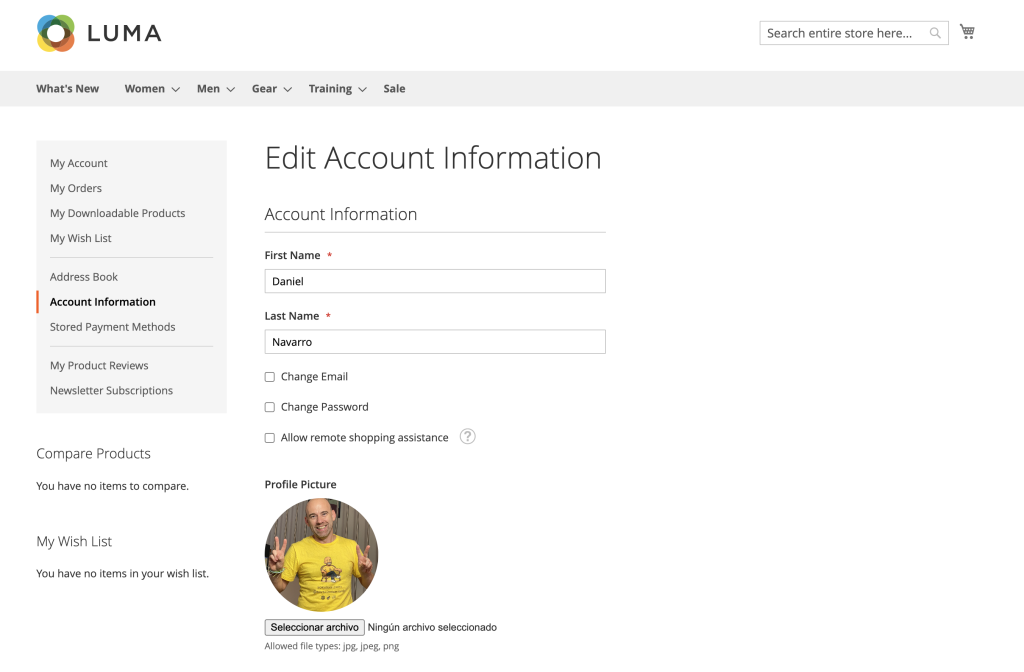Viewport: 1024px width, 672px height.
Task: Open Stored Payment Methods link
Action: pos(112,327)
